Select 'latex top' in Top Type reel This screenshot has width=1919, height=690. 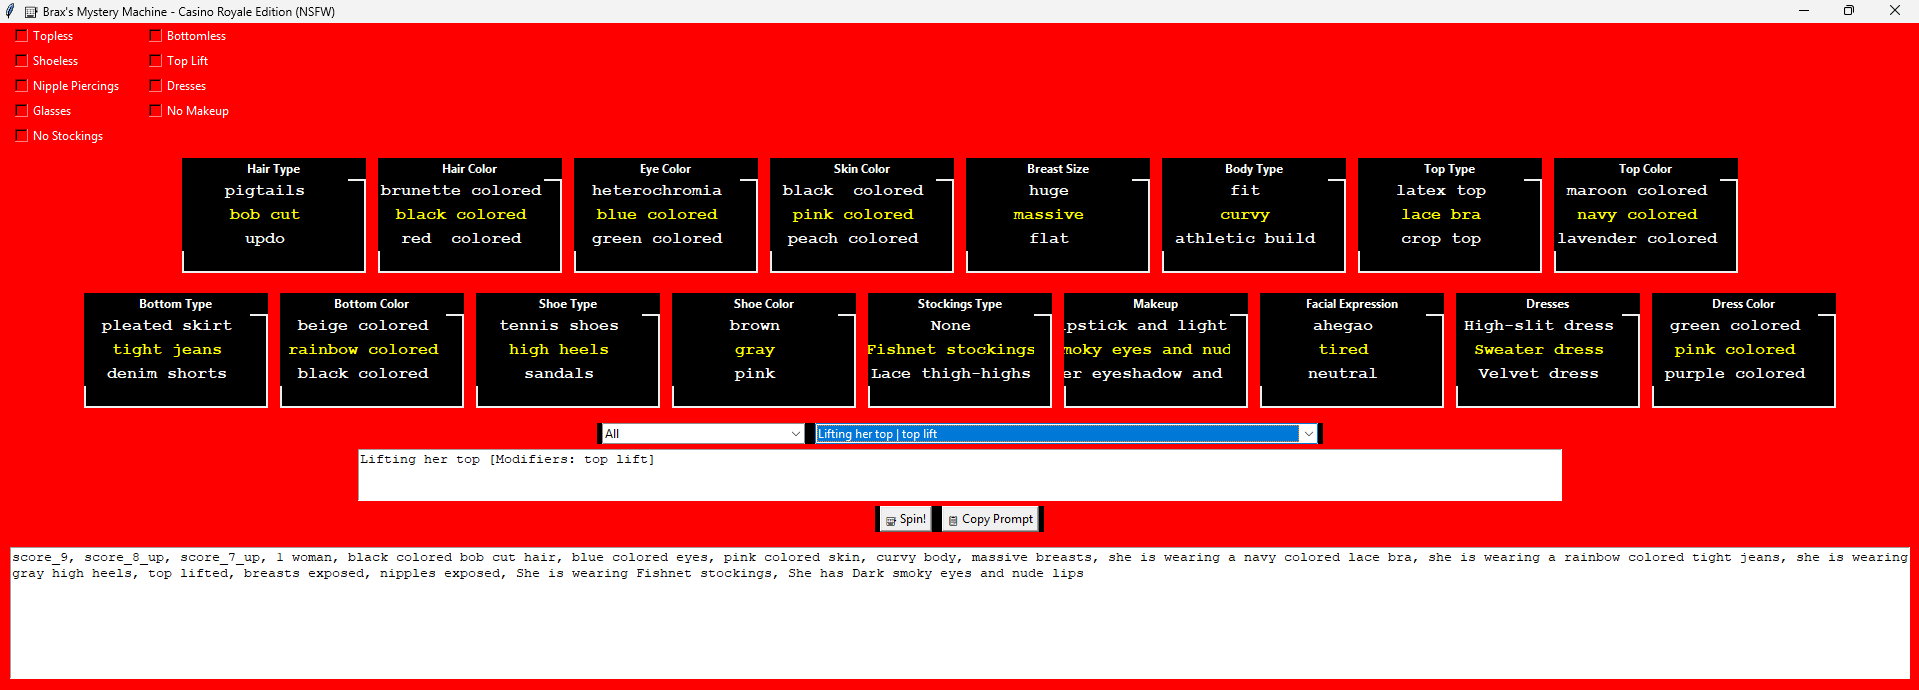click(x=1440, y=190)
